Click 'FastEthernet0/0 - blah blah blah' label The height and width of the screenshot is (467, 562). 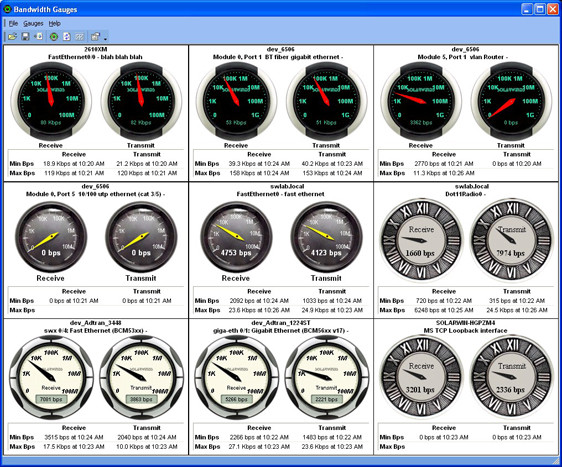[x=95, y=57]
